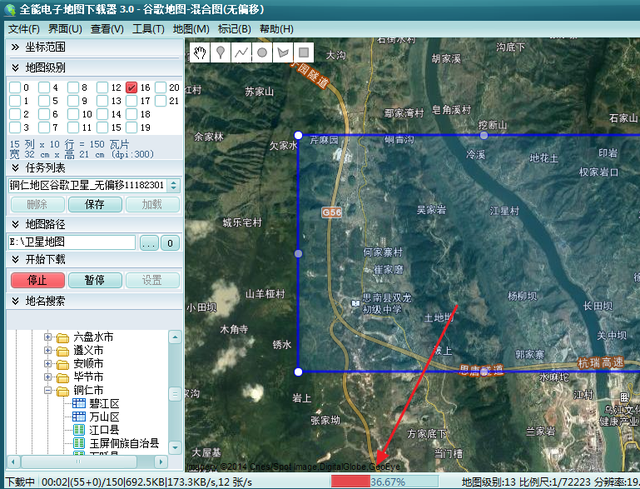Viewport: 640px width, 489px height.
Task: Check map level 13 checkbox
Action: [x=102, y=101]
